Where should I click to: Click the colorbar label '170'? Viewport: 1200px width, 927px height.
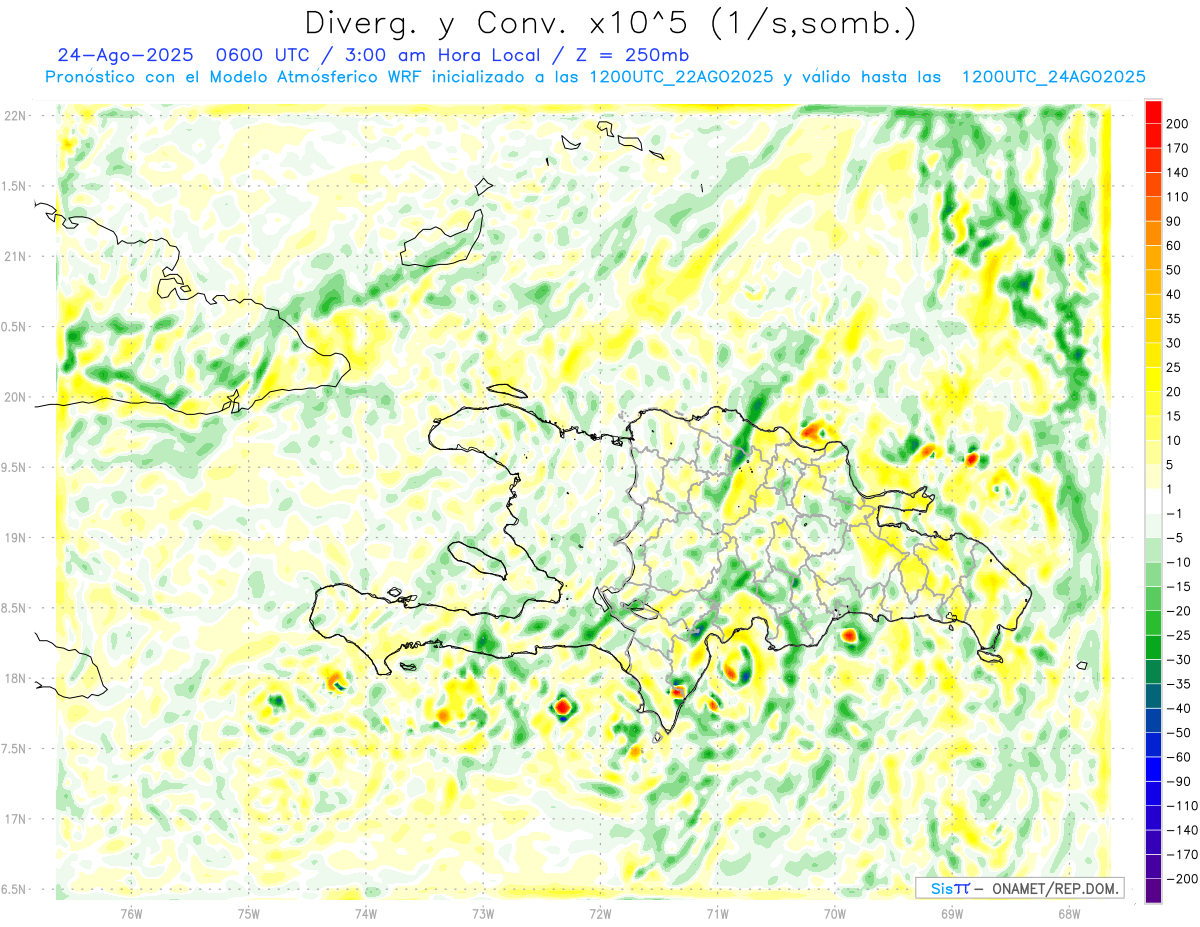point(1177,148)
